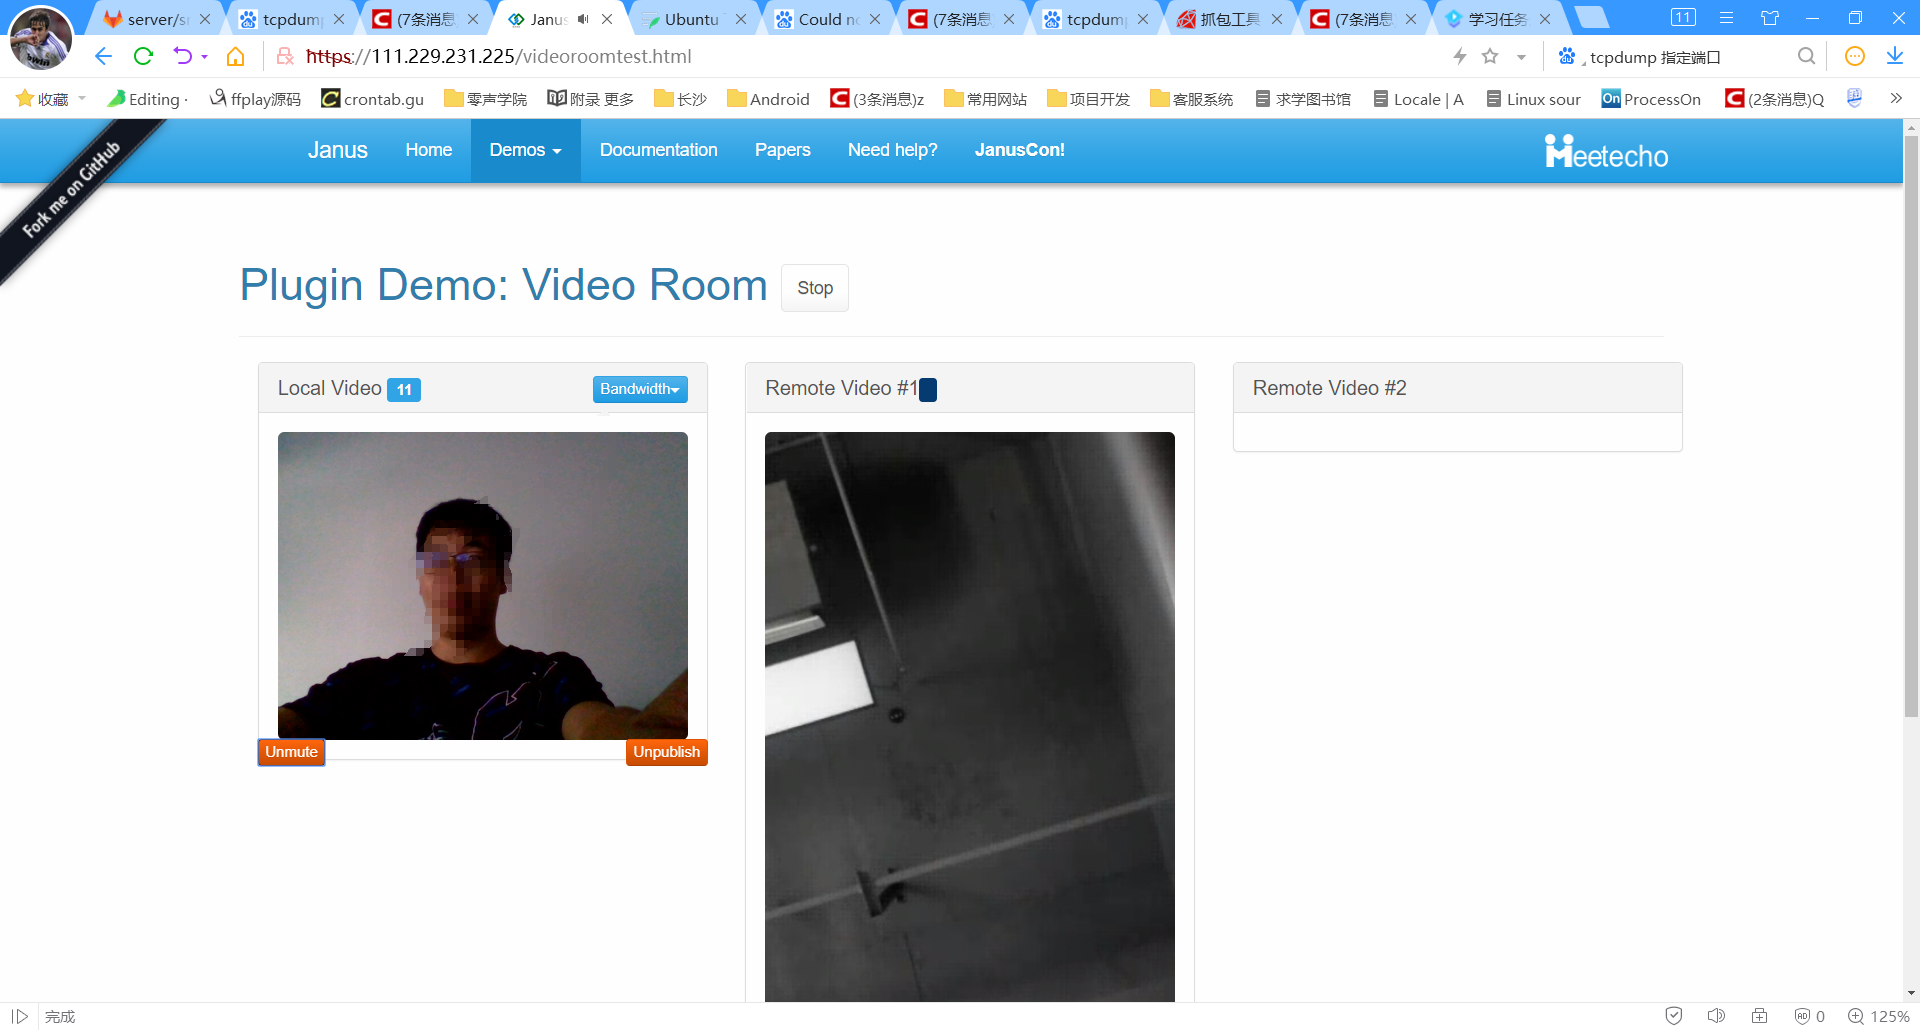Click the lightning speed-mode icon
The image size is (1920, 1030).
click(1460, 57)
